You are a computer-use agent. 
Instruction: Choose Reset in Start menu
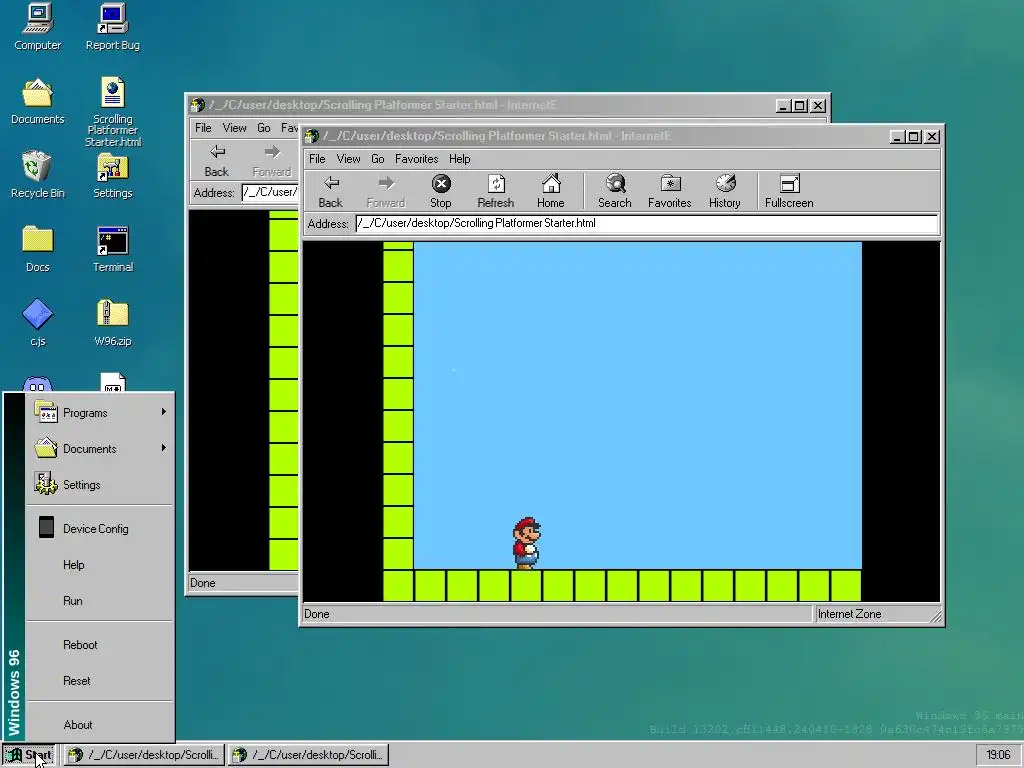click(100, 680)
